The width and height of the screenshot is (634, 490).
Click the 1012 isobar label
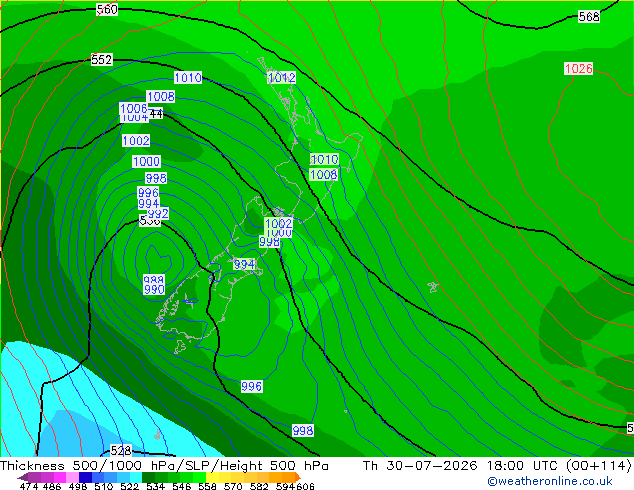pos(281,78)
